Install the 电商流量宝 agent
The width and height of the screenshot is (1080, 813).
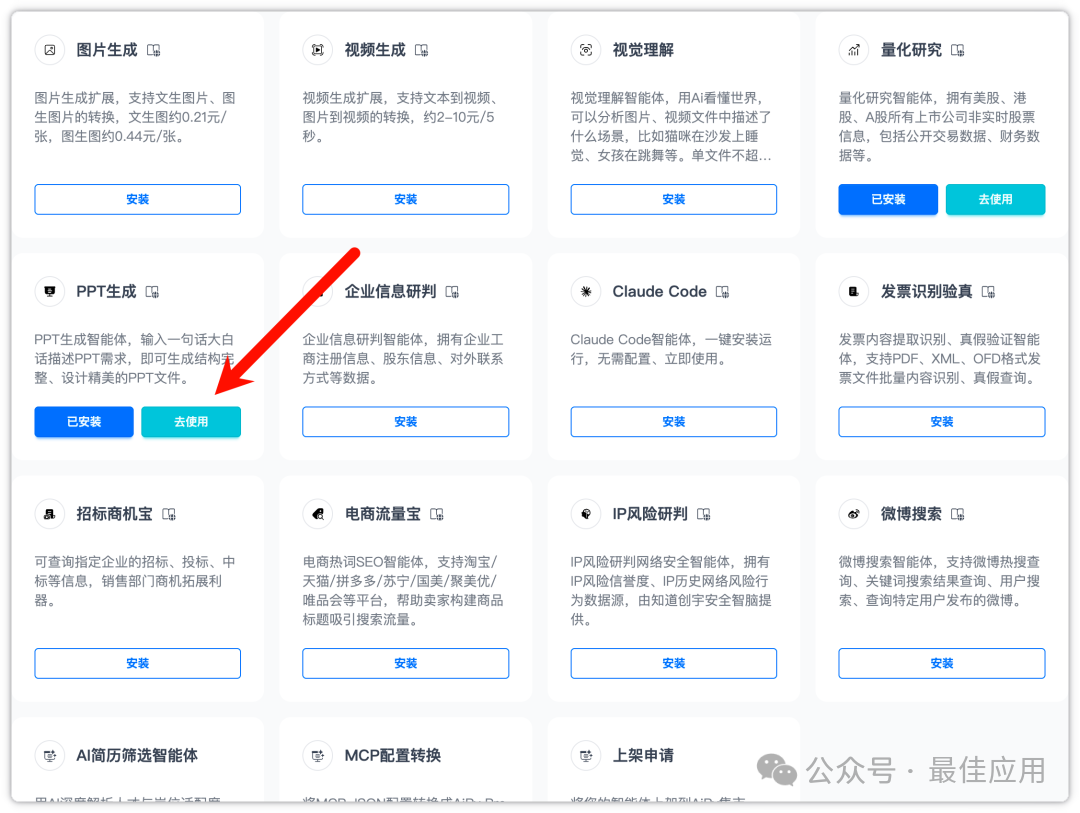pos(406,663)
